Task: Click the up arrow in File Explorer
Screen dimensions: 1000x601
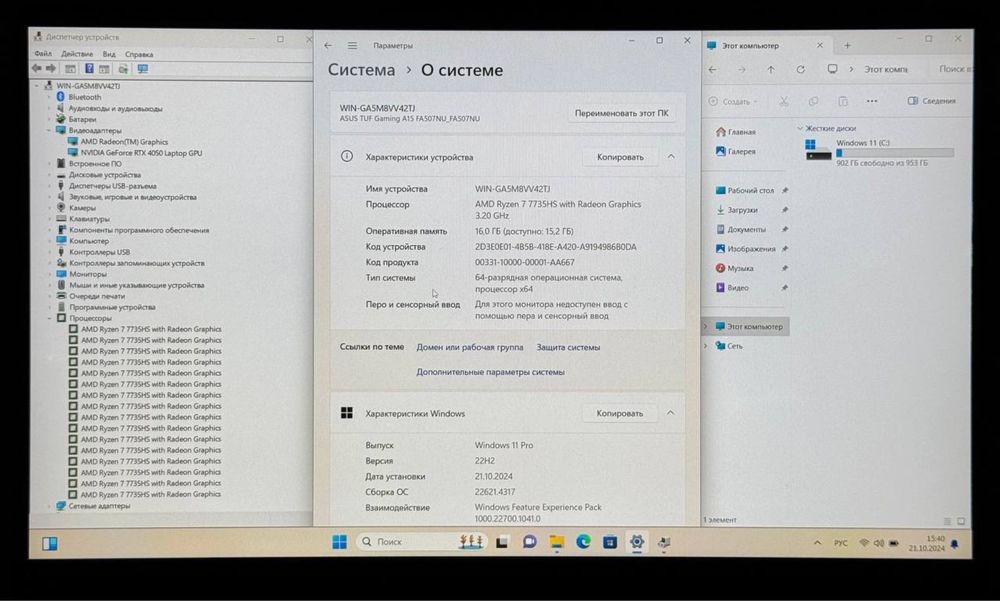Action: coord(771,70)
